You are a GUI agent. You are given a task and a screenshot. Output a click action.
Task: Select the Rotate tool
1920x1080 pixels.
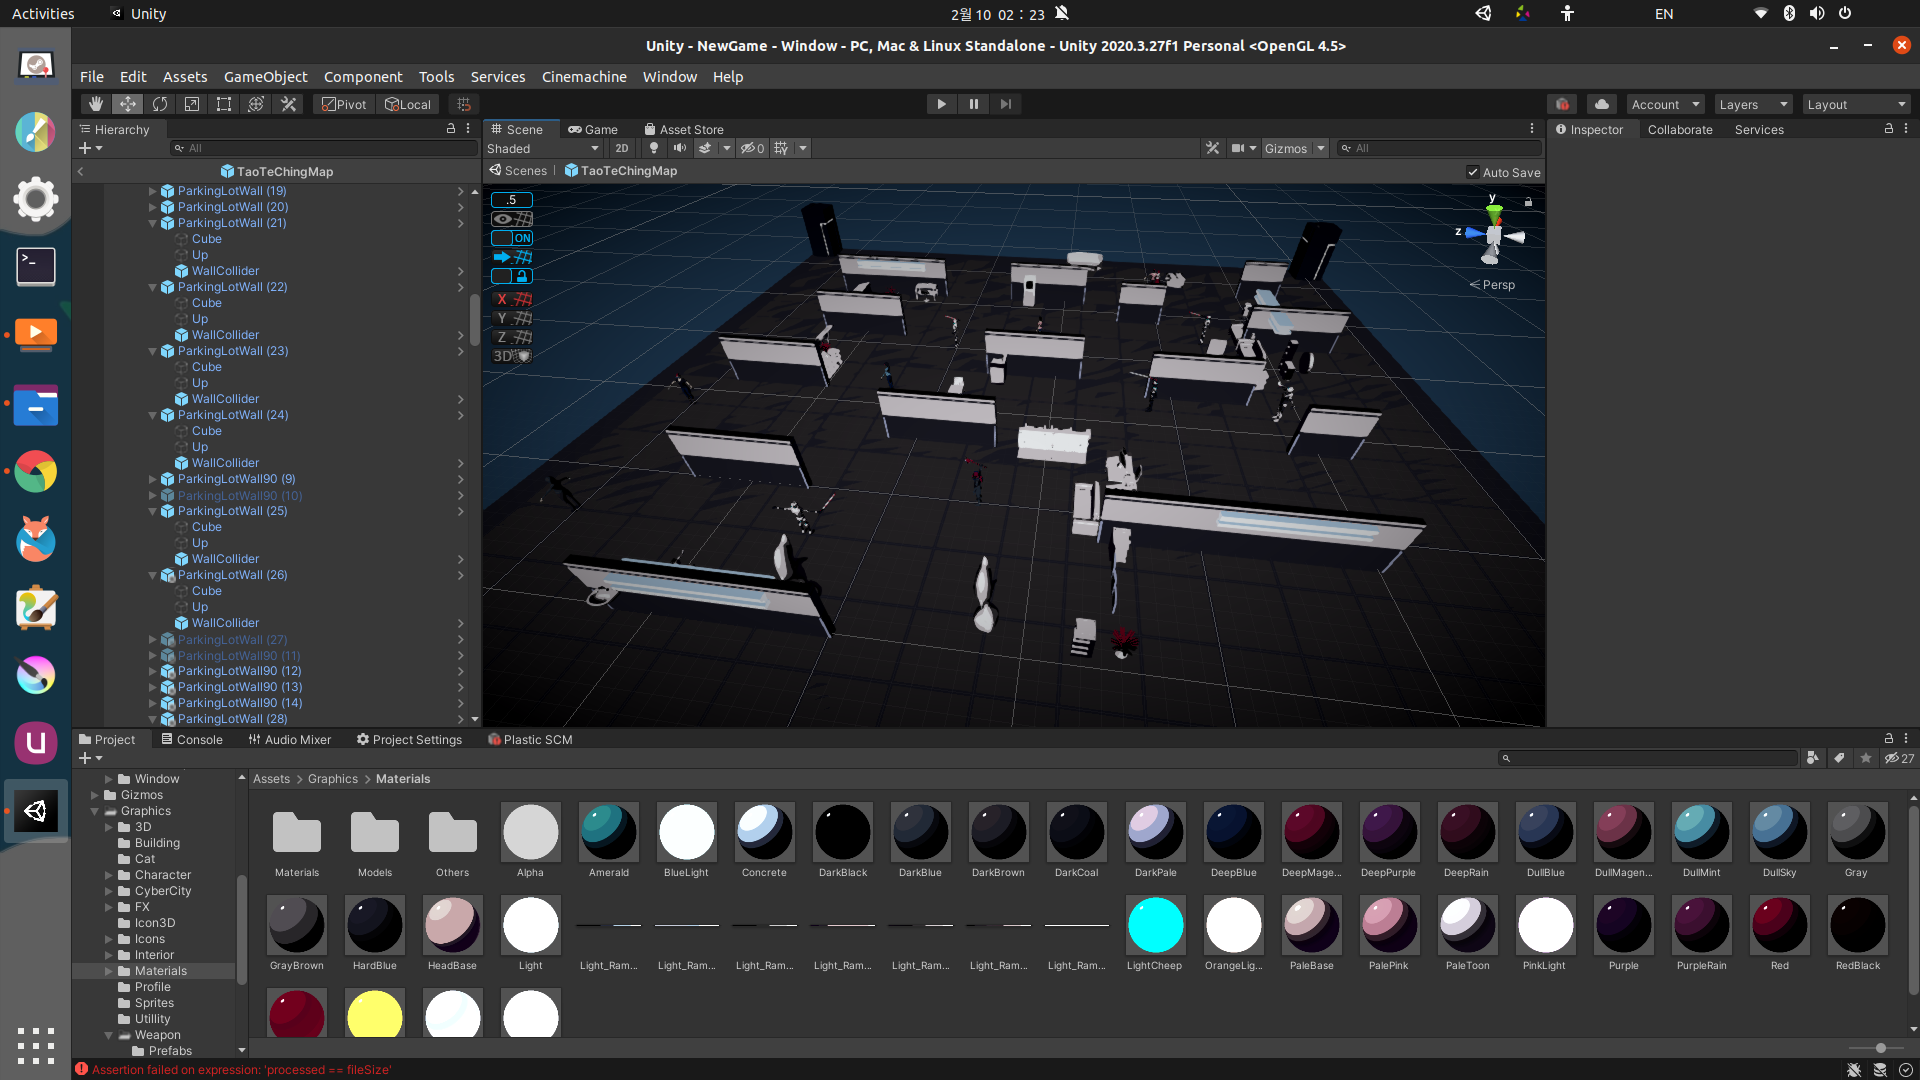tap(159, 104)
